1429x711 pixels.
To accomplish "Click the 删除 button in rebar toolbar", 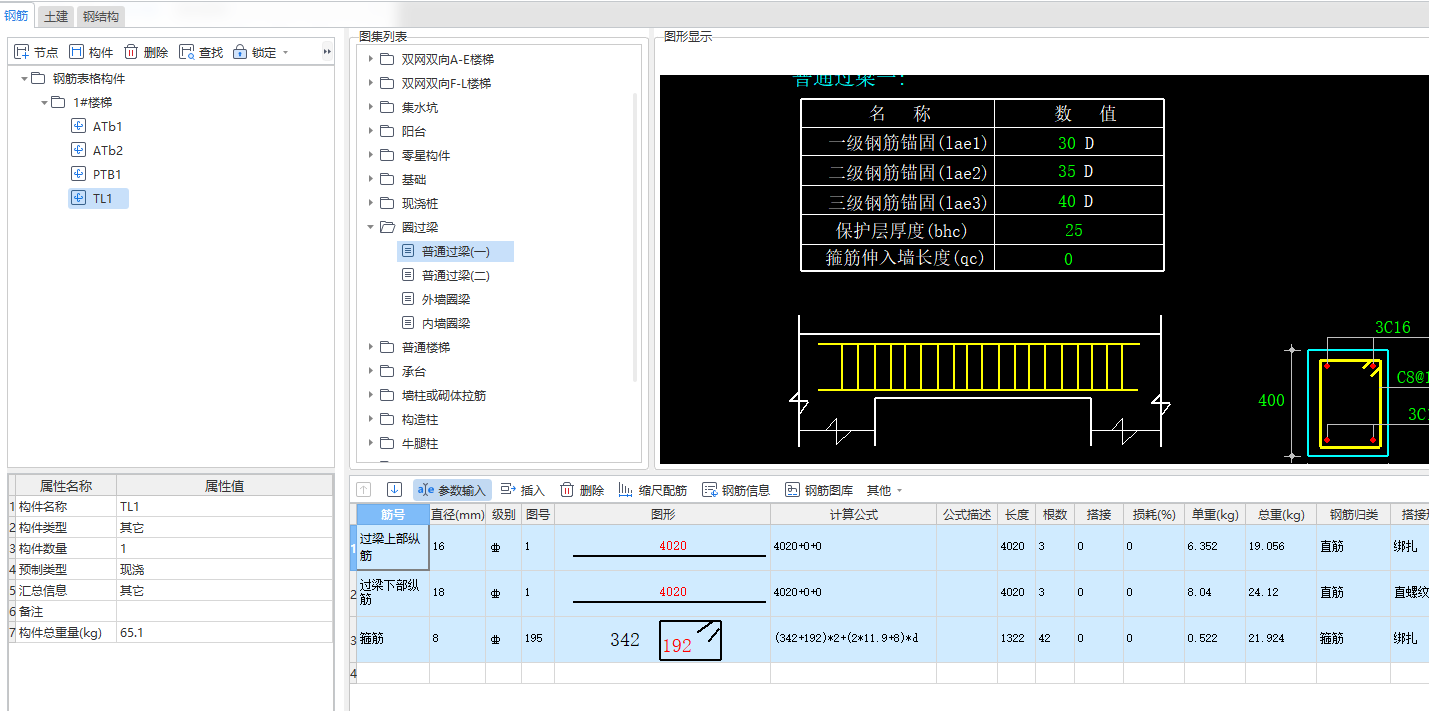I will 582,490.
